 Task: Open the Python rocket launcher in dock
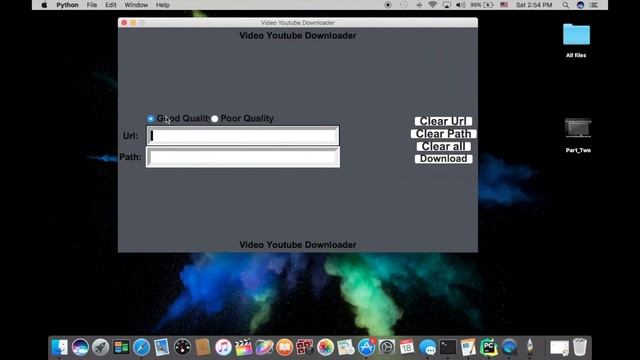pos(529,347)
